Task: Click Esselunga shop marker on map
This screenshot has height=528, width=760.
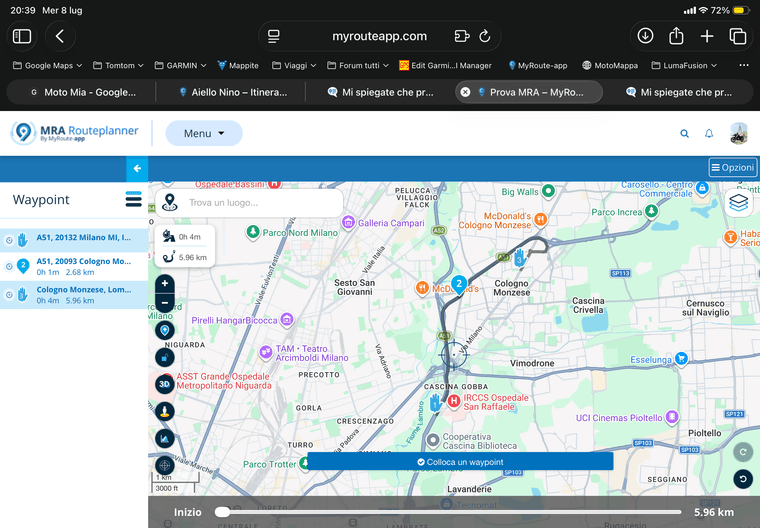Action: 681,359
